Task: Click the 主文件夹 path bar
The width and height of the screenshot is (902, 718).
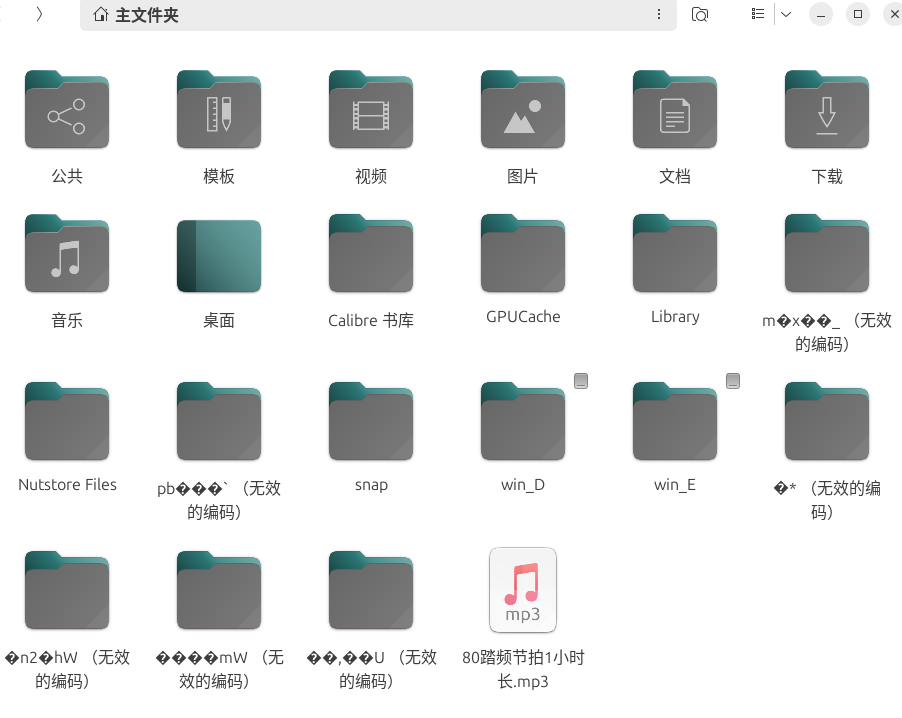Action: tap(378, 15)
